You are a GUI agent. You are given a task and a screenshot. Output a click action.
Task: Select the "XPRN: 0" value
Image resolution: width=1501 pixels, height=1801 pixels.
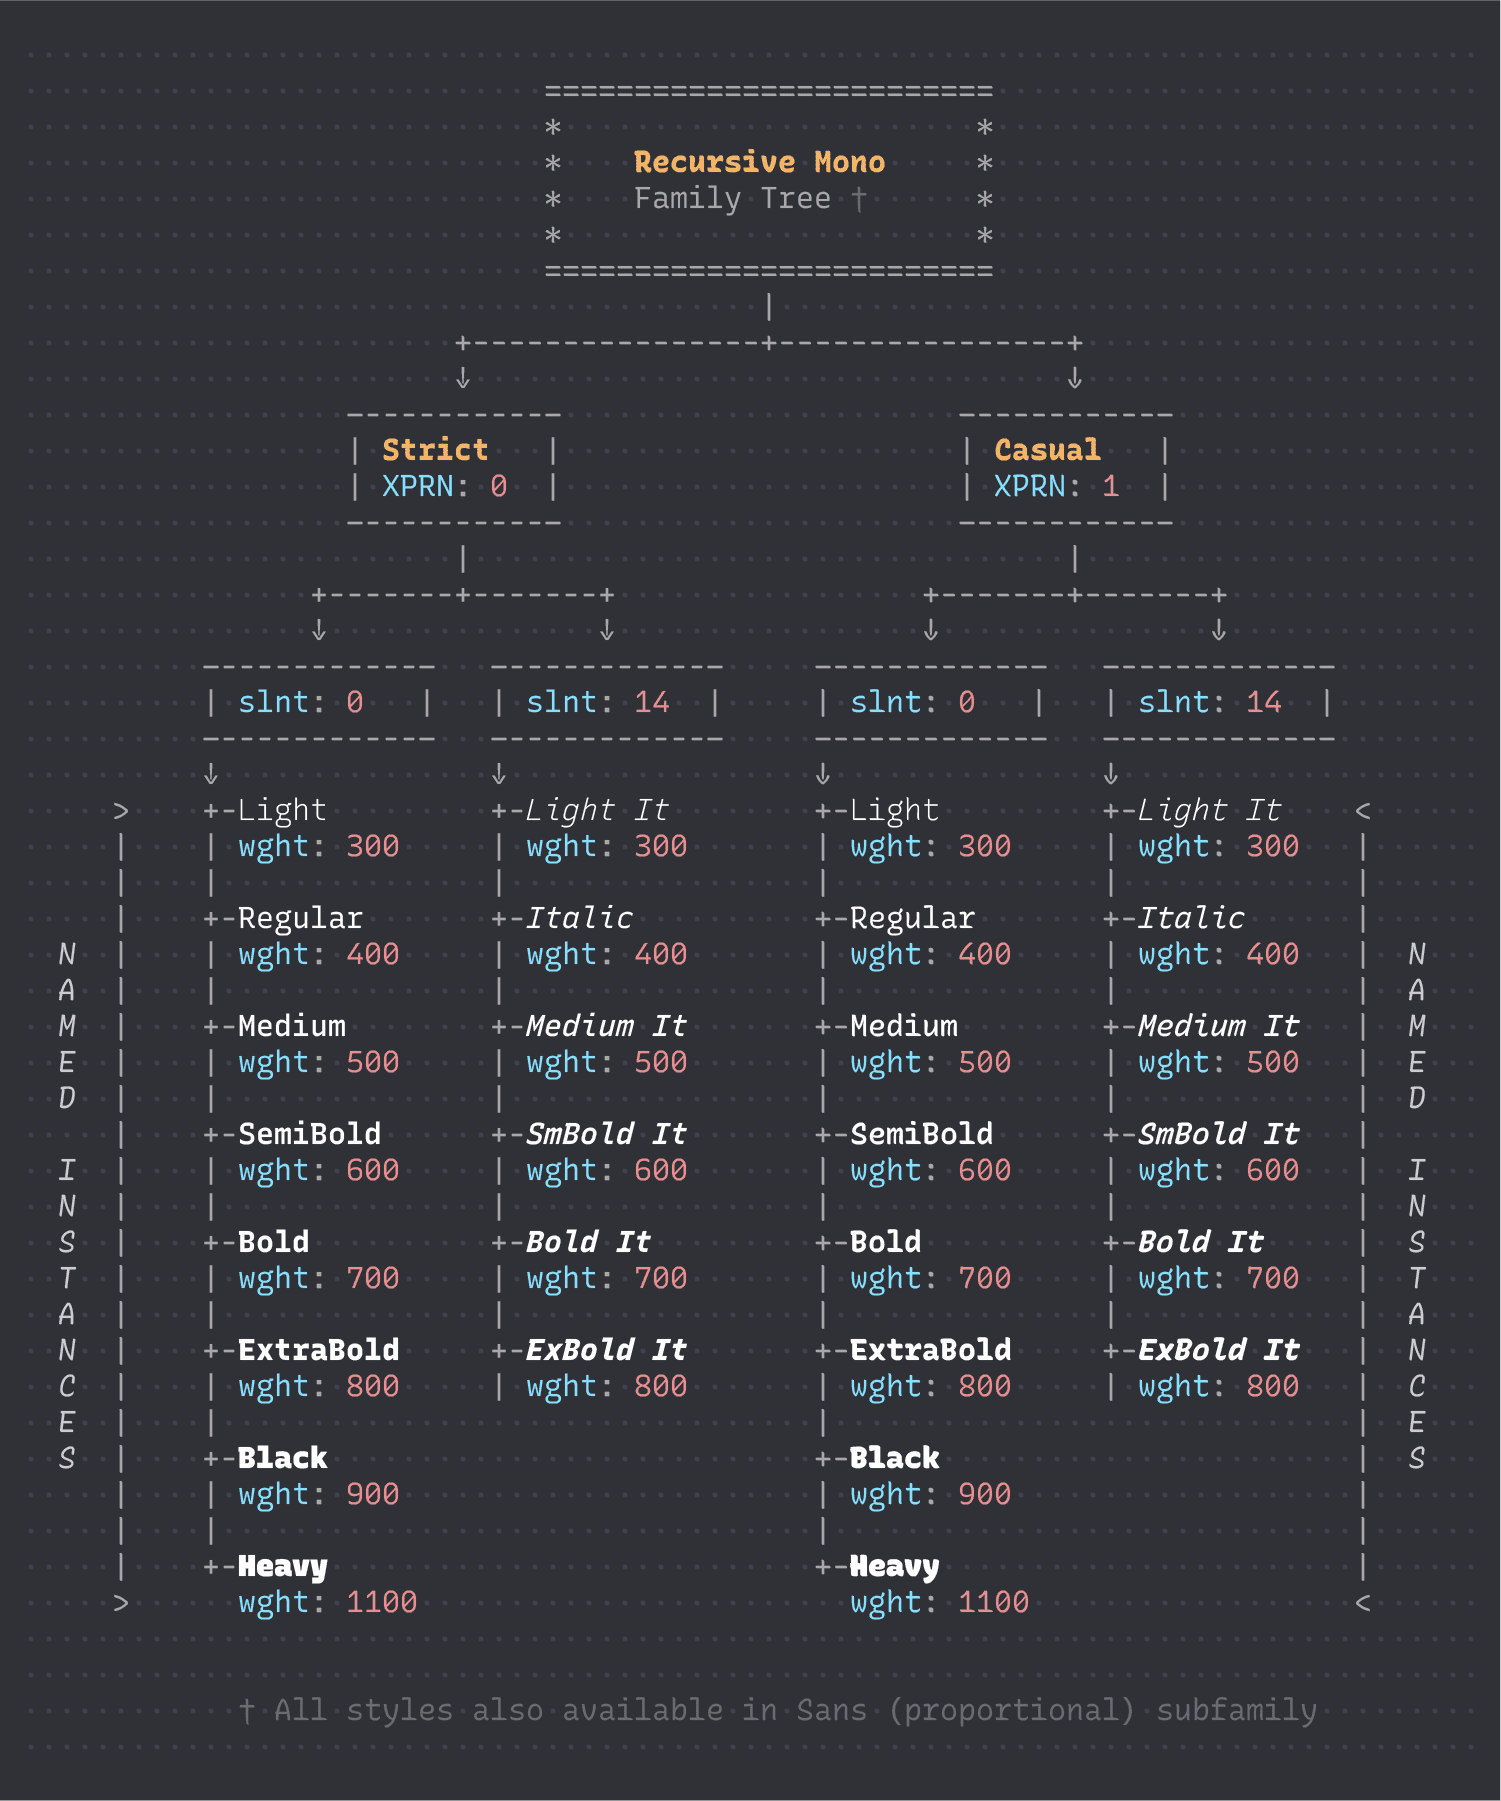444,486
